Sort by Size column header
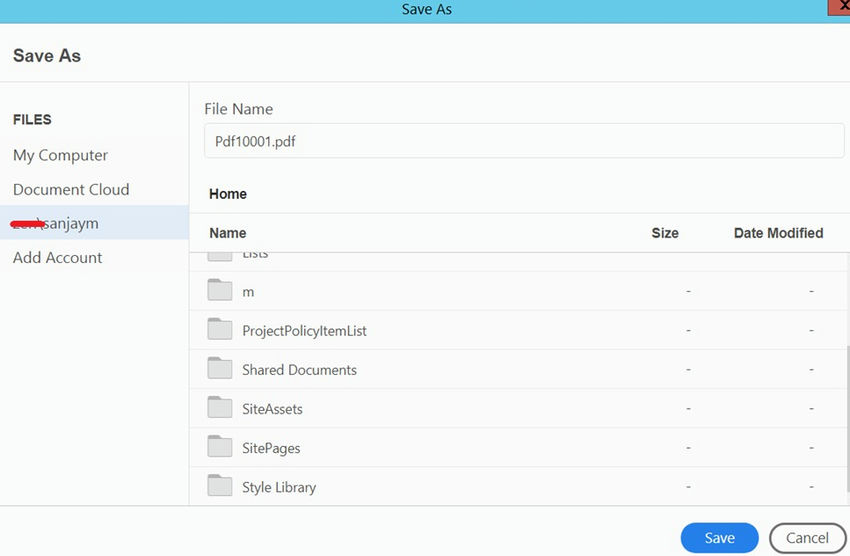The image size is (850, 556). (665, 233)
